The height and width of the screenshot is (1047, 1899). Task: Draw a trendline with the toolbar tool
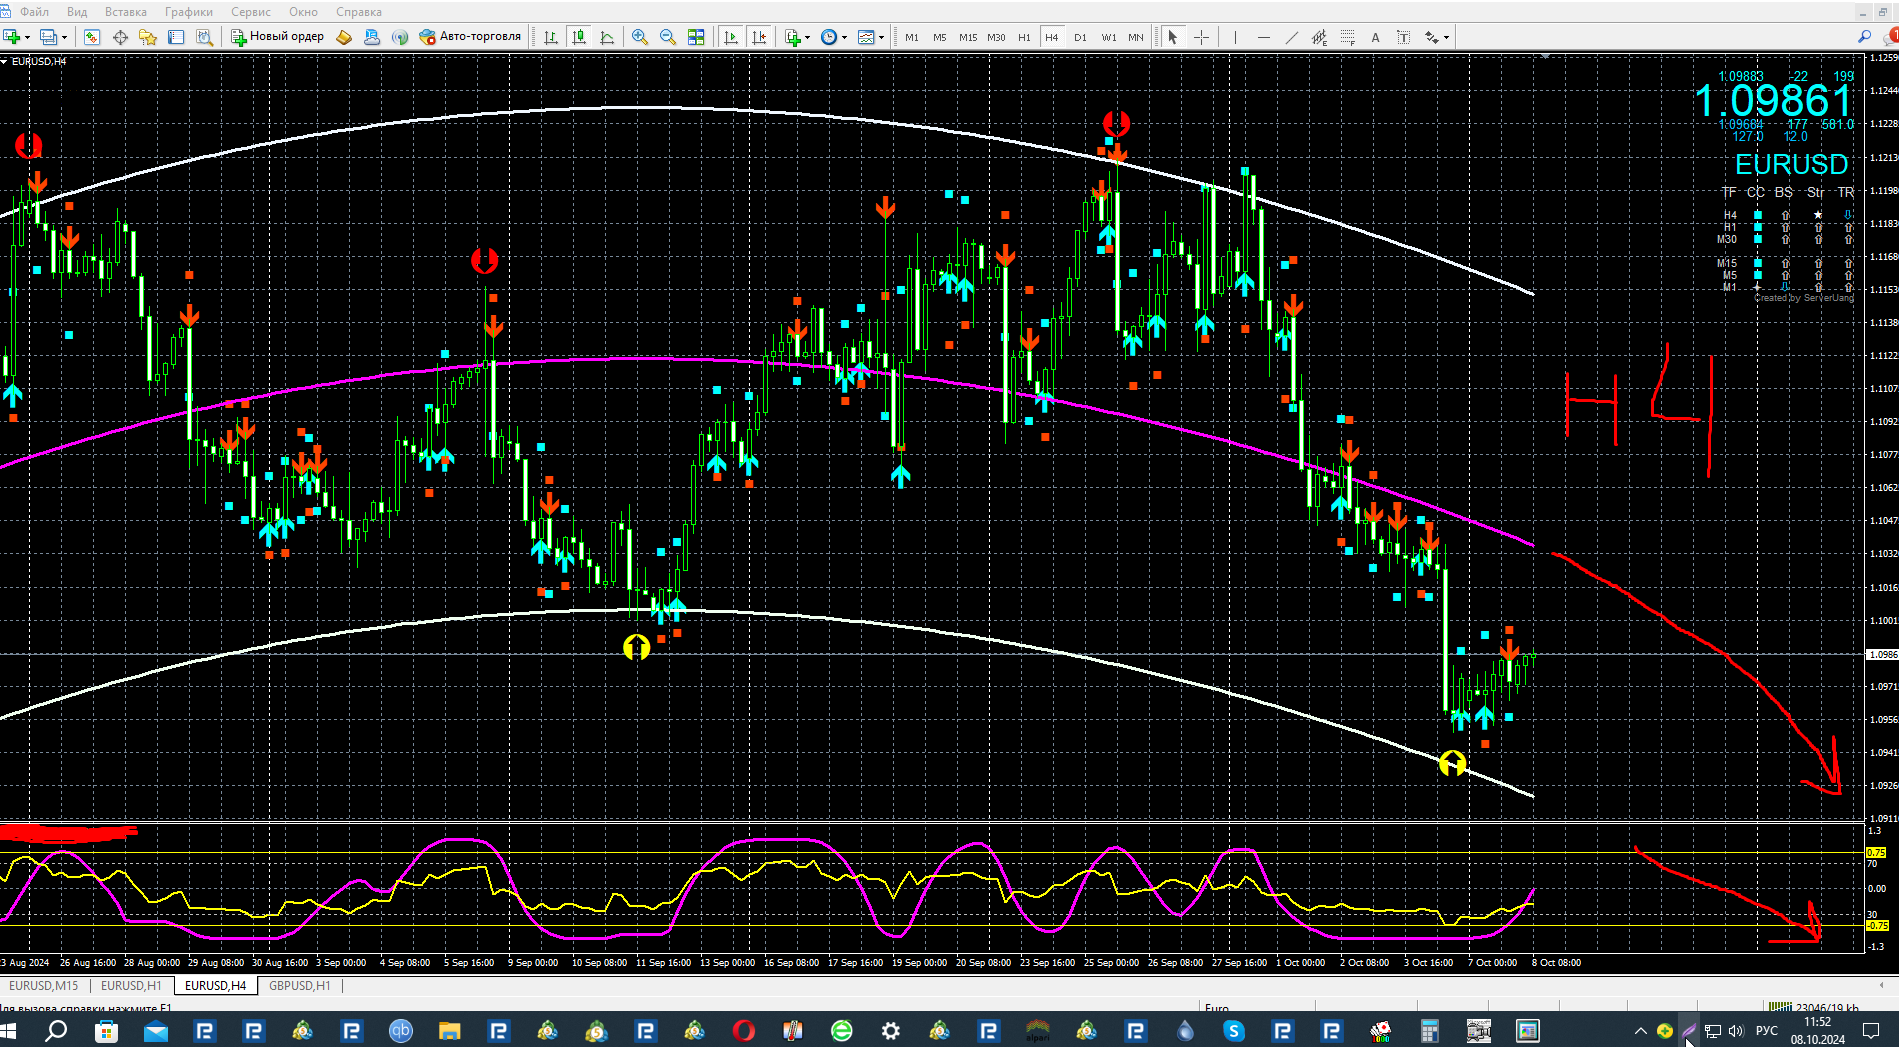[1291, 37]
